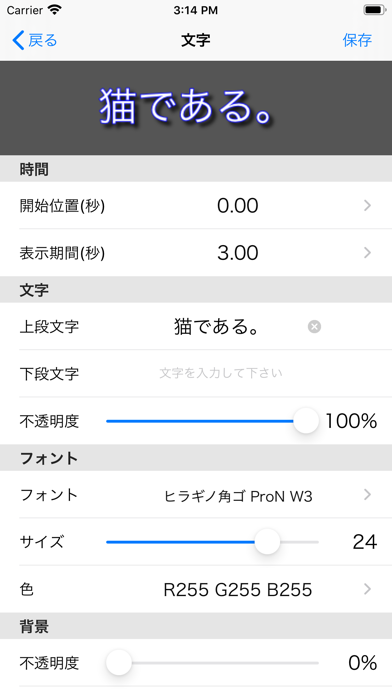Tap the 猫である。 preview text banner

tap(196, 108)
